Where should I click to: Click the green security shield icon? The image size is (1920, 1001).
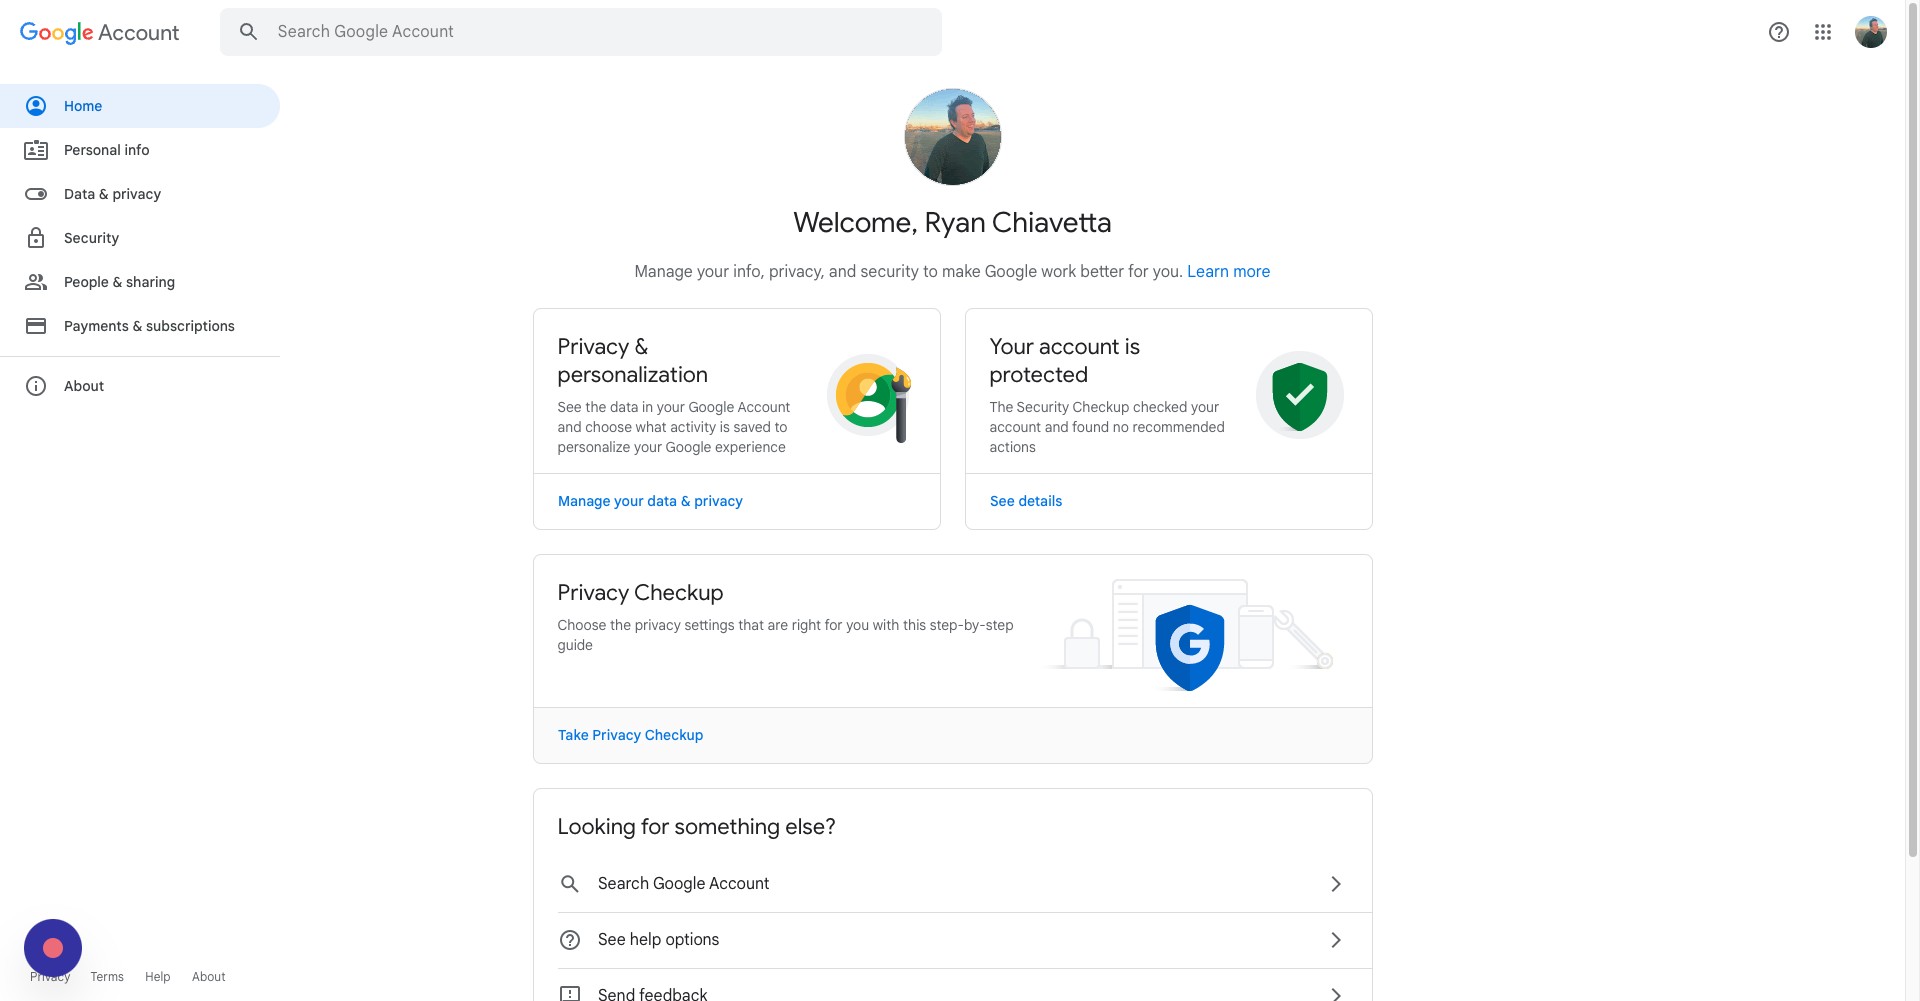point(1299,395)
